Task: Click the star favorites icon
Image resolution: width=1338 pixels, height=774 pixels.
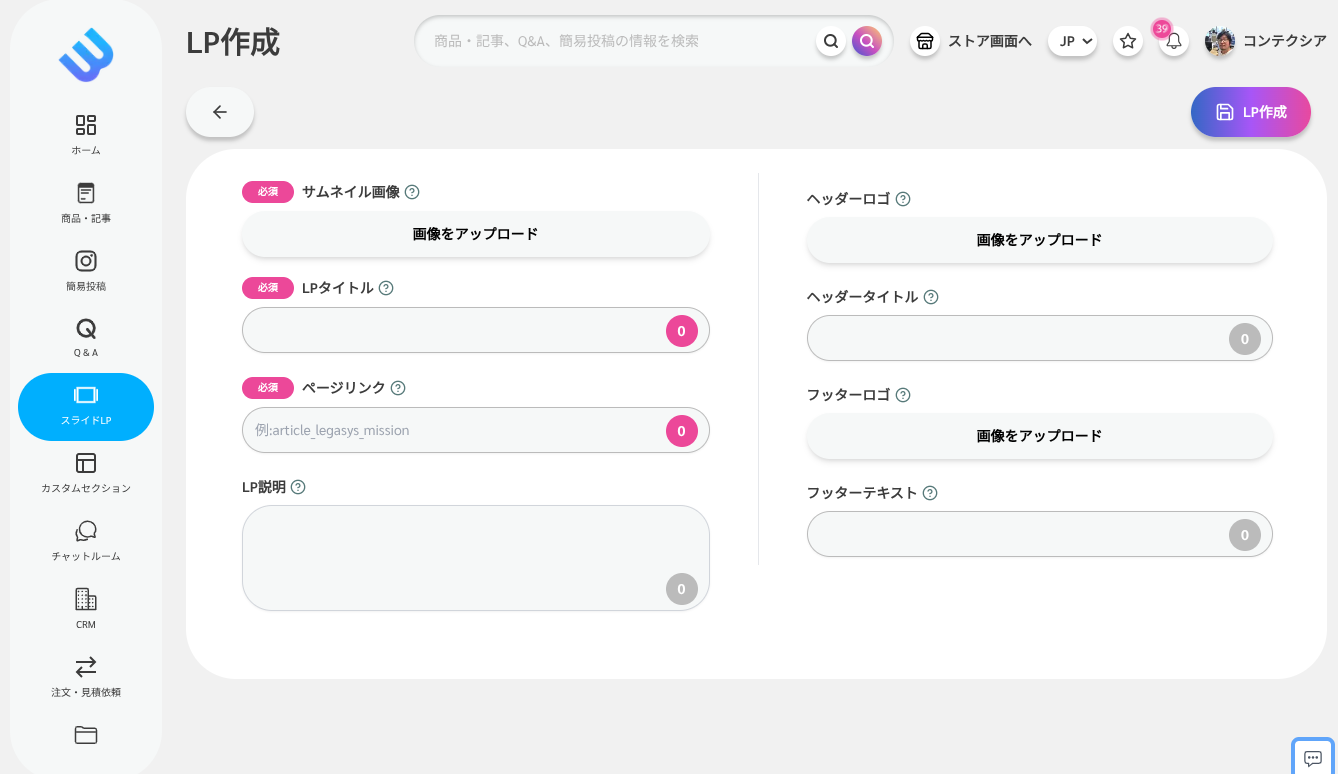Action: pyautogui.click(x=1128, y=41)
